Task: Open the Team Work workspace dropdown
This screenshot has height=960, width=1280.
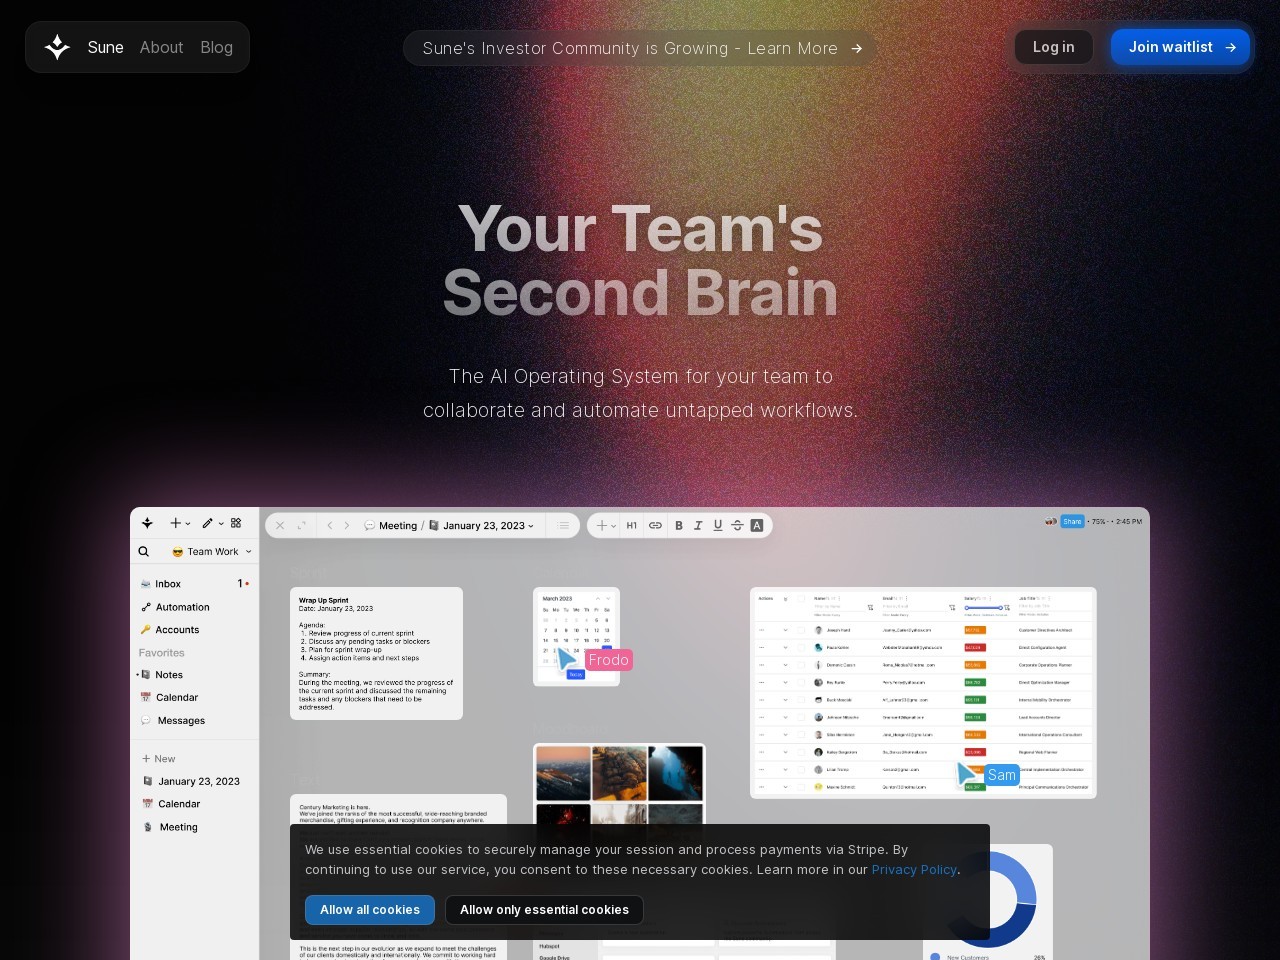Action: [x=212, y=551]
